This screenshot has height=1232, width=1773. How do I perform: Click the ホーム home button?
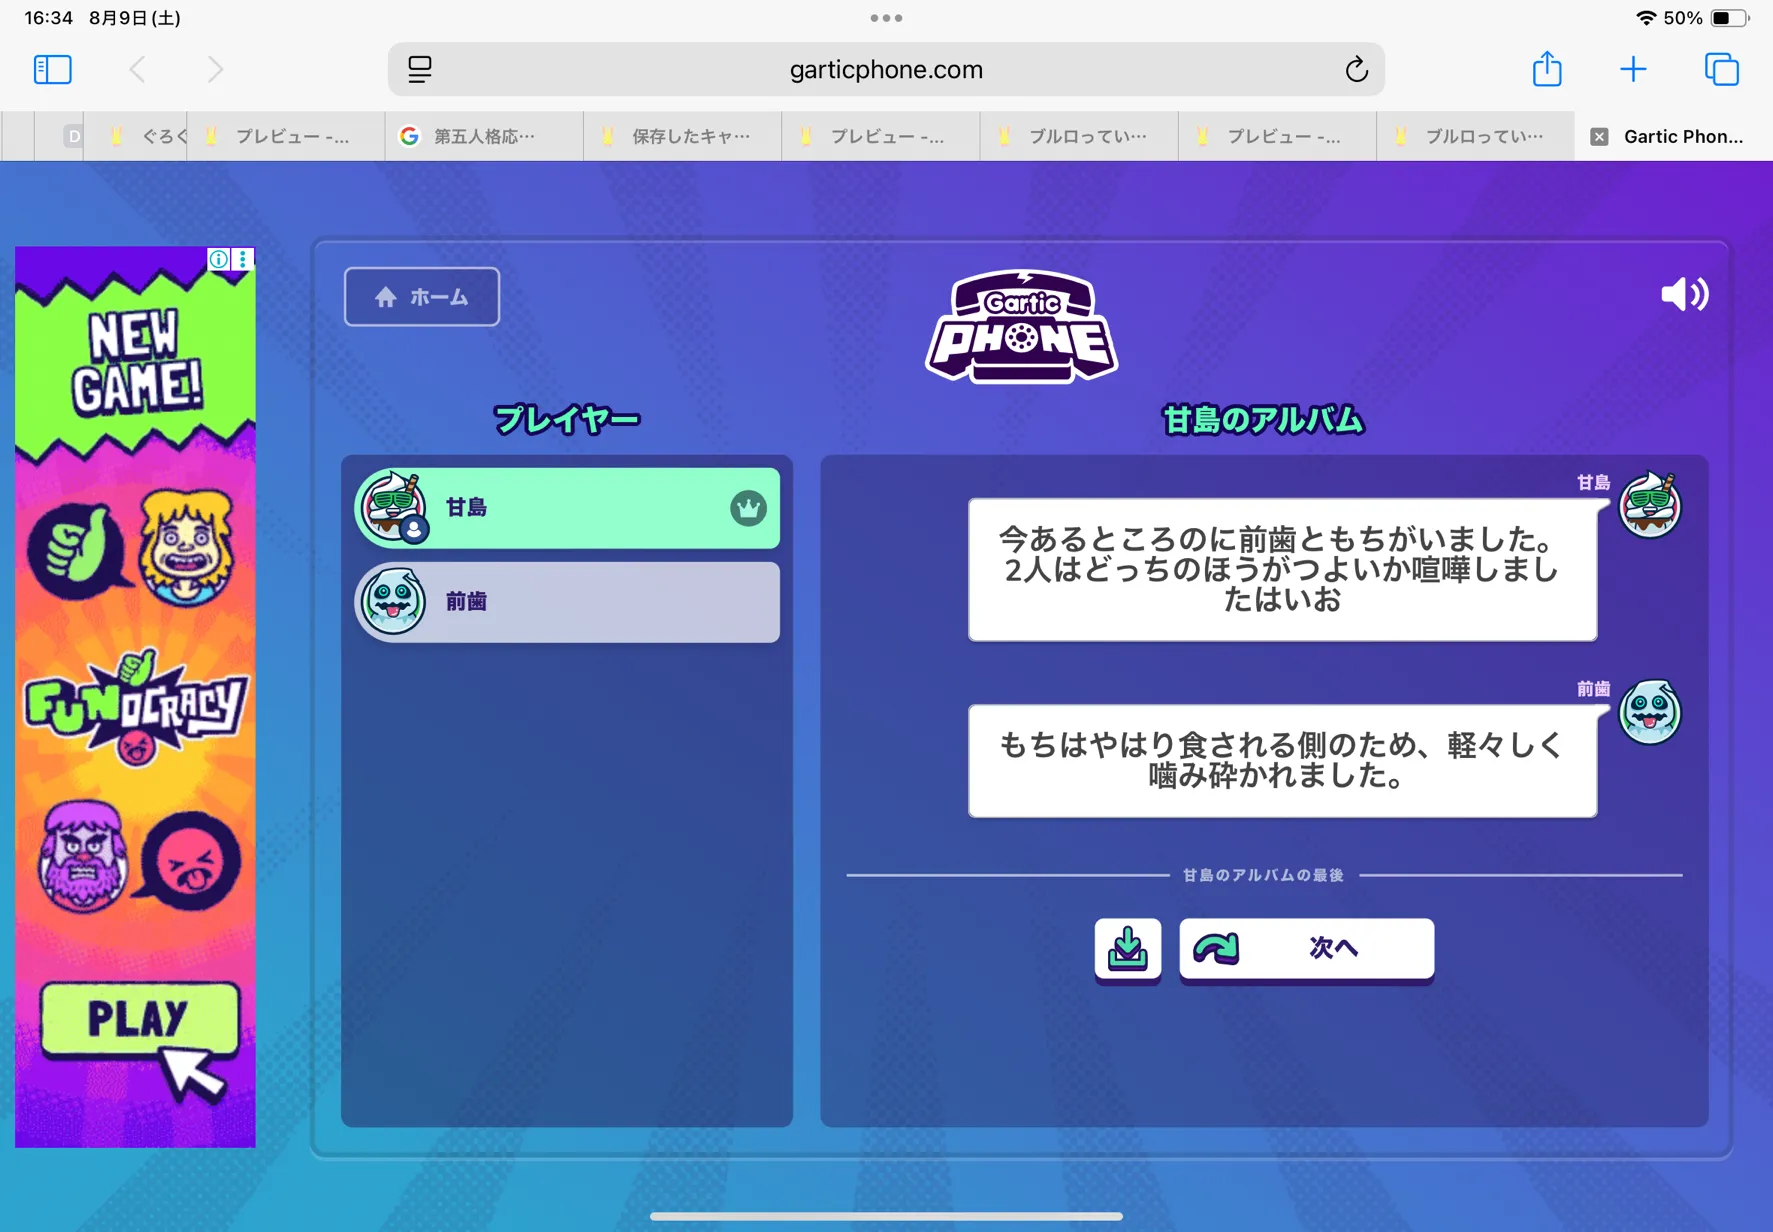coord(422,297)
